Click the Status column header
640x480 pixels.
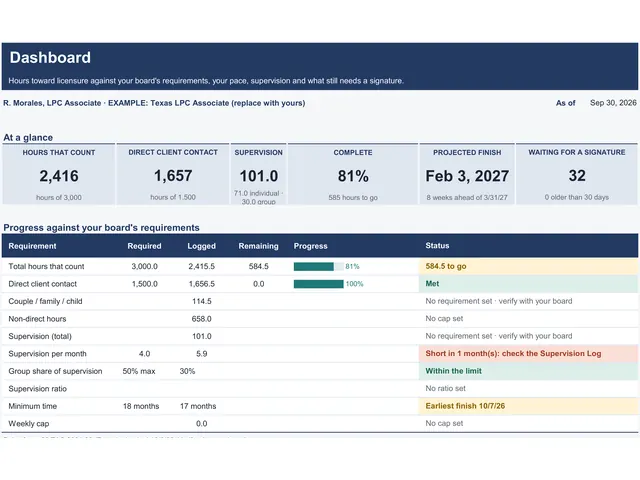(438, 246)
